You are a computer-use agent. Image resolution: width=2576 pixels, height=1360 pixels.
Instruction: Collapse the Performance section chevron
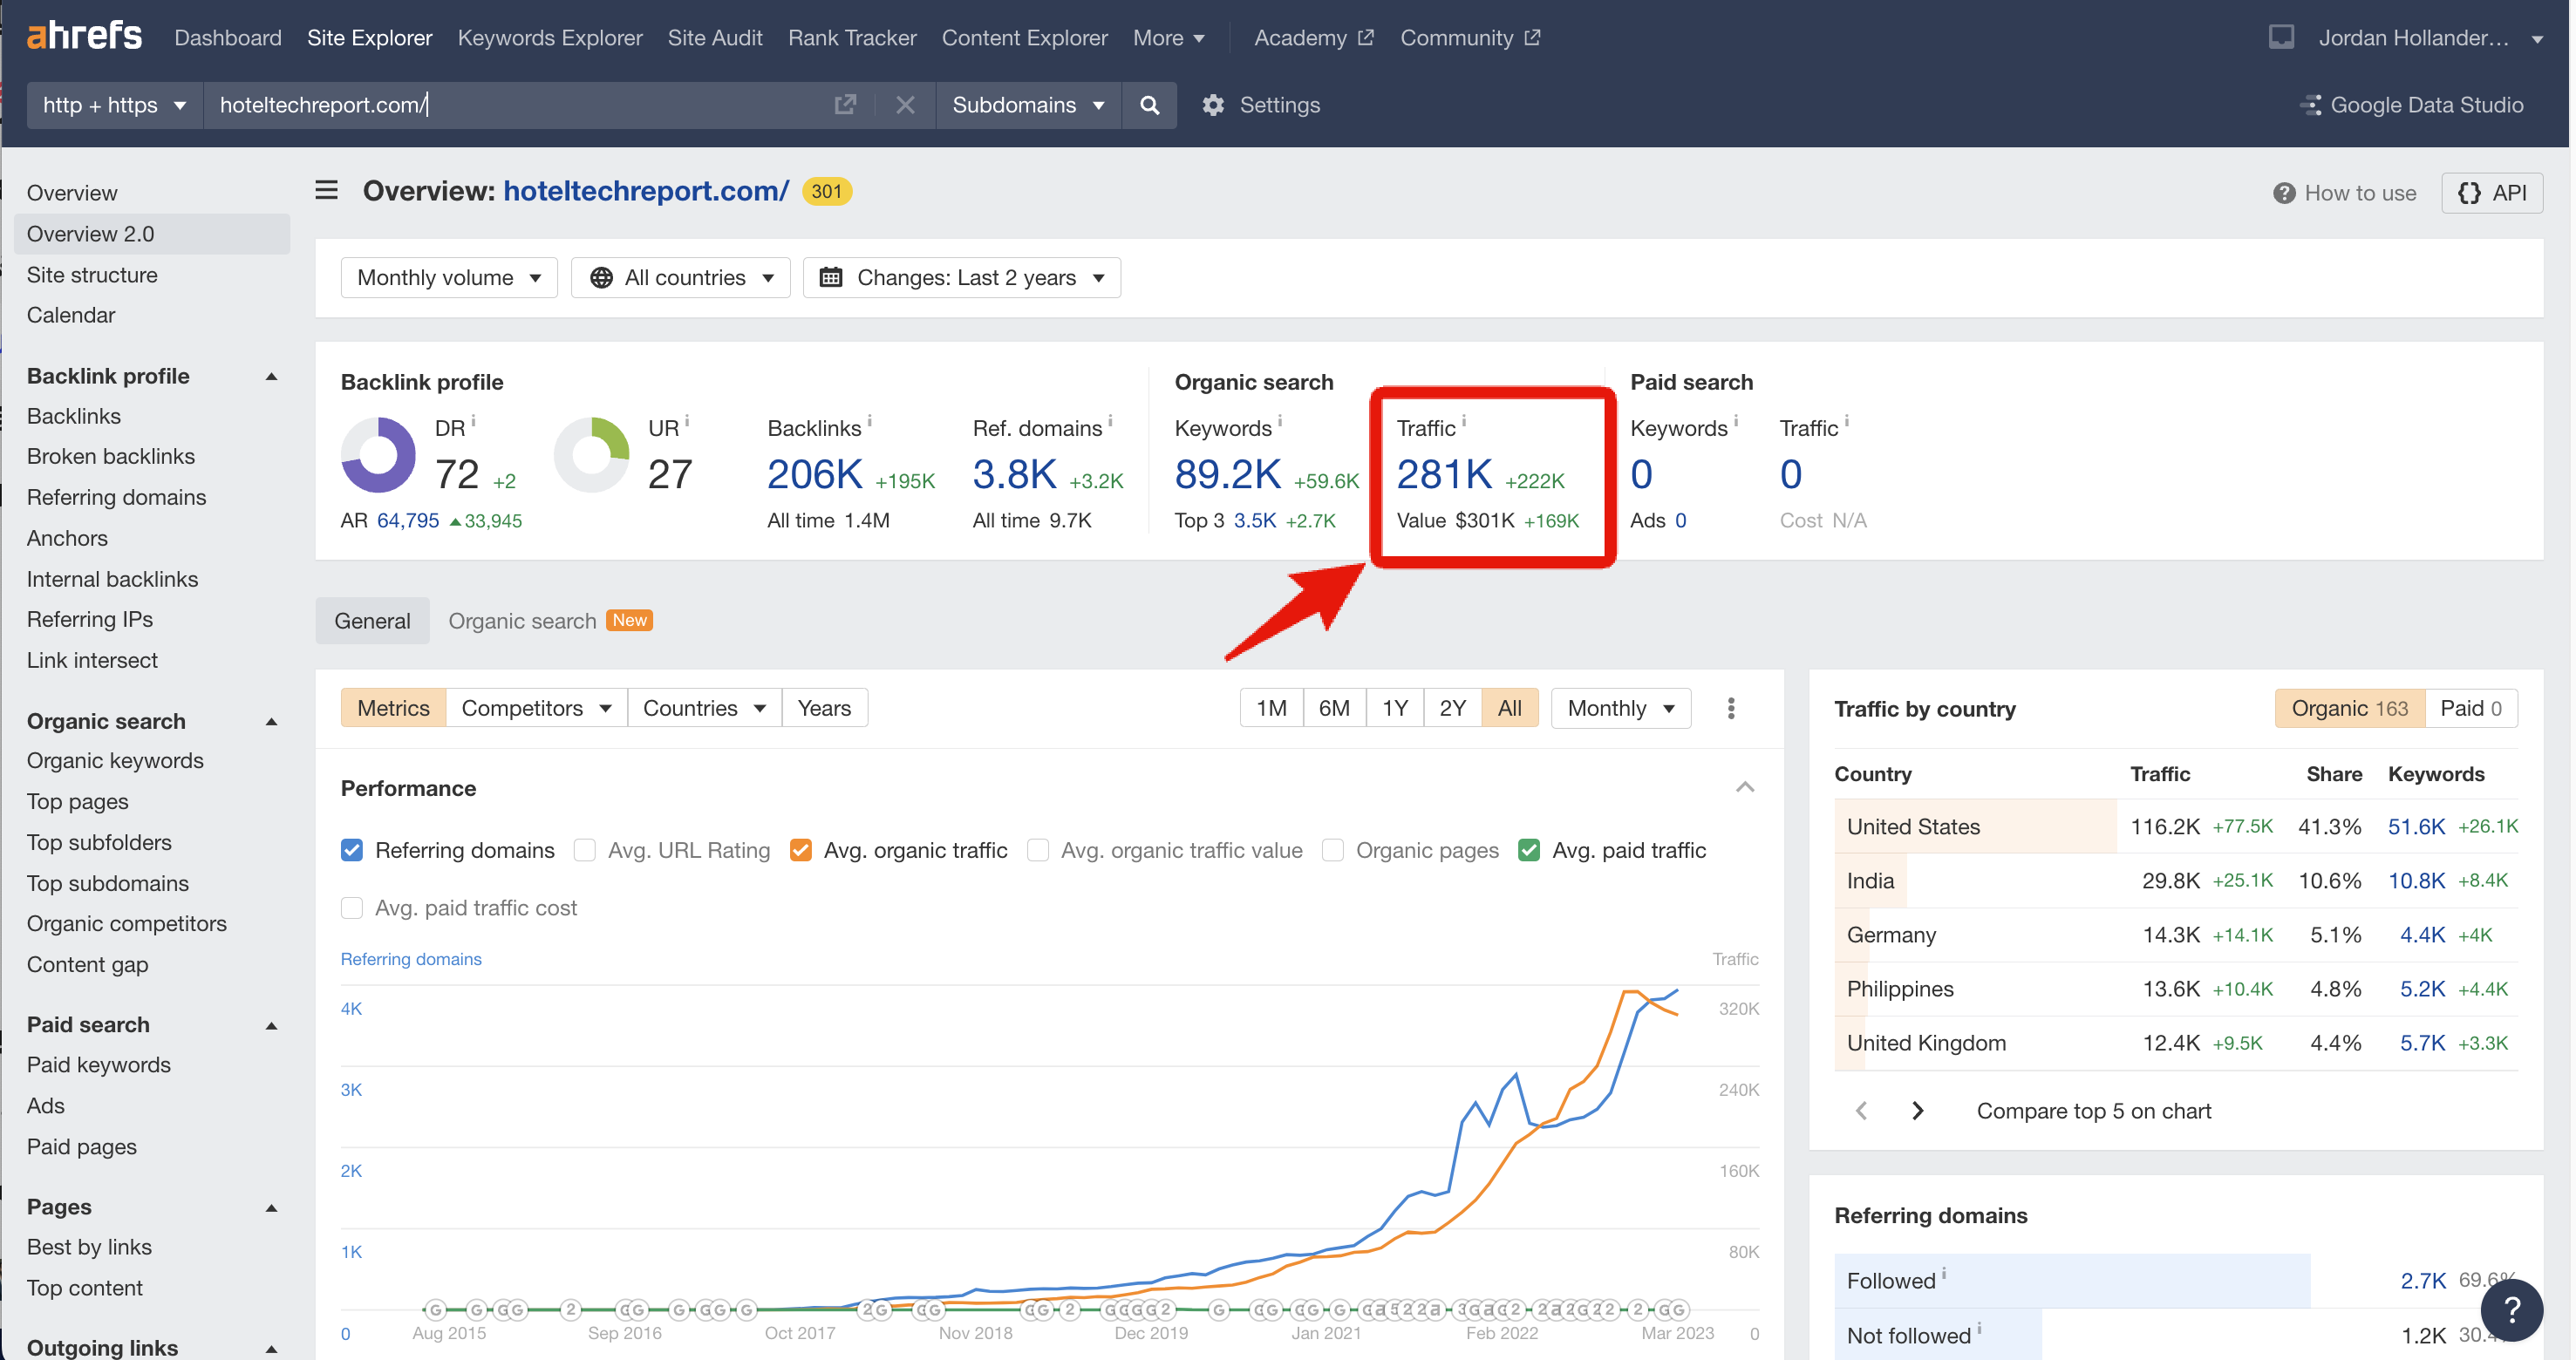tap(1745, 788)
